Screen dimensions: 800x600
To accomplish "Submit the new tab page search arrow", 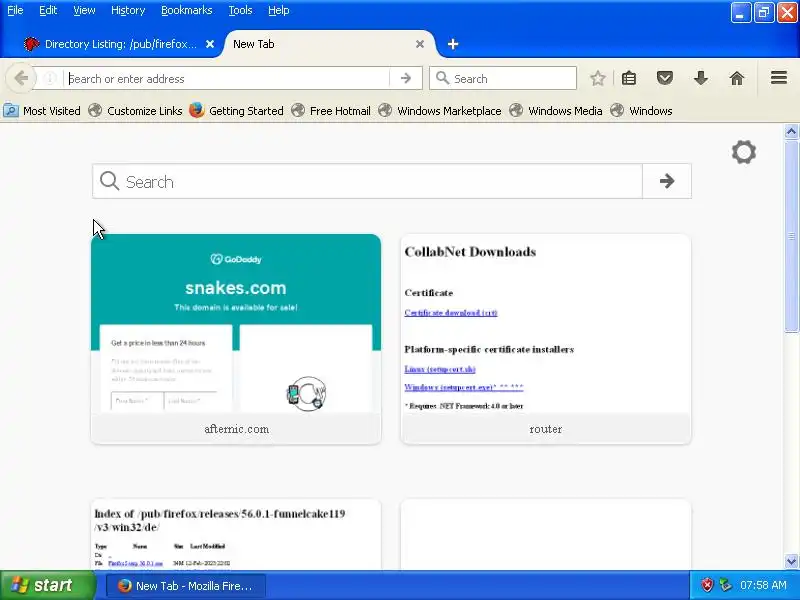I will pyautogui.click(x=666, y=181).
